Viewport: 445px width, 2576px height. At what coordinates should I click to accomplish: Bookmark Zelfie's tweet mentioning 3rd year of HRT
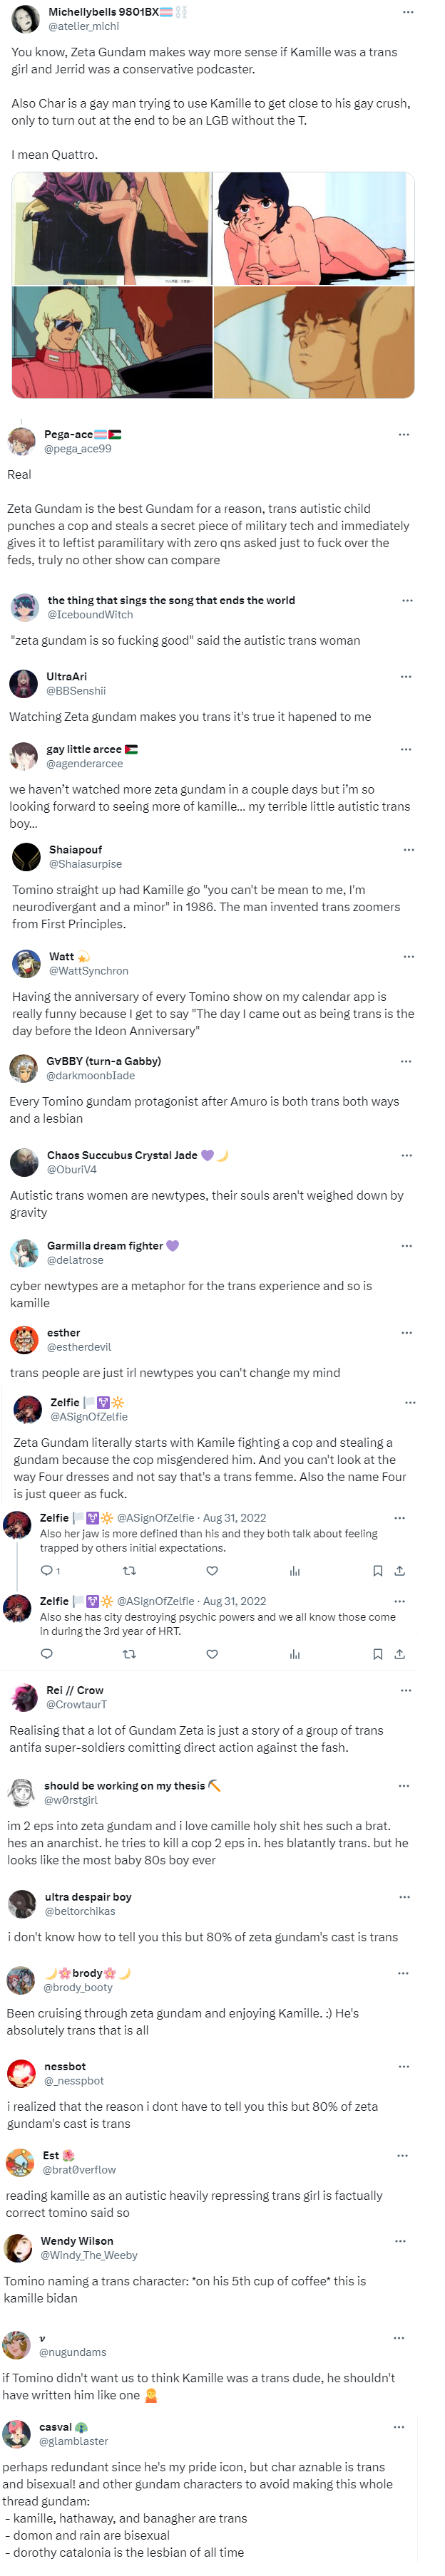coord(377,1653)
